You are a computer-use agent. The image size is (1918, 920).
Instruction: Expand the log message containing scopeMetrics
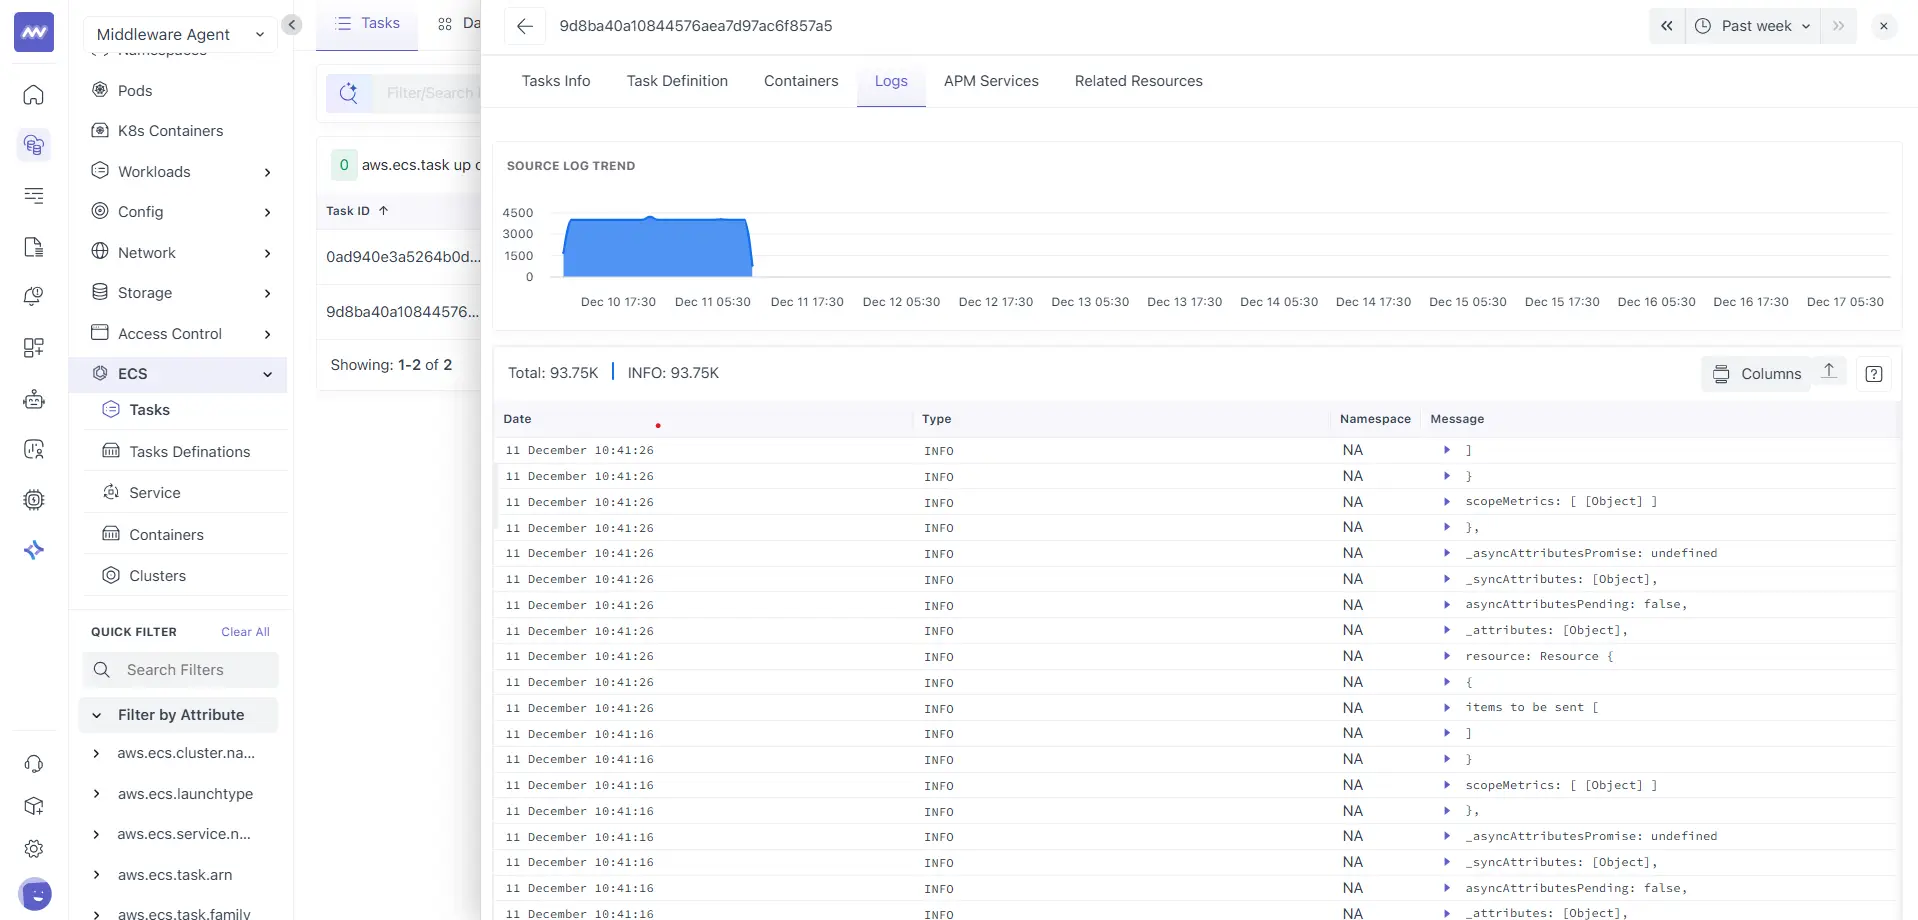[1447, 501]
